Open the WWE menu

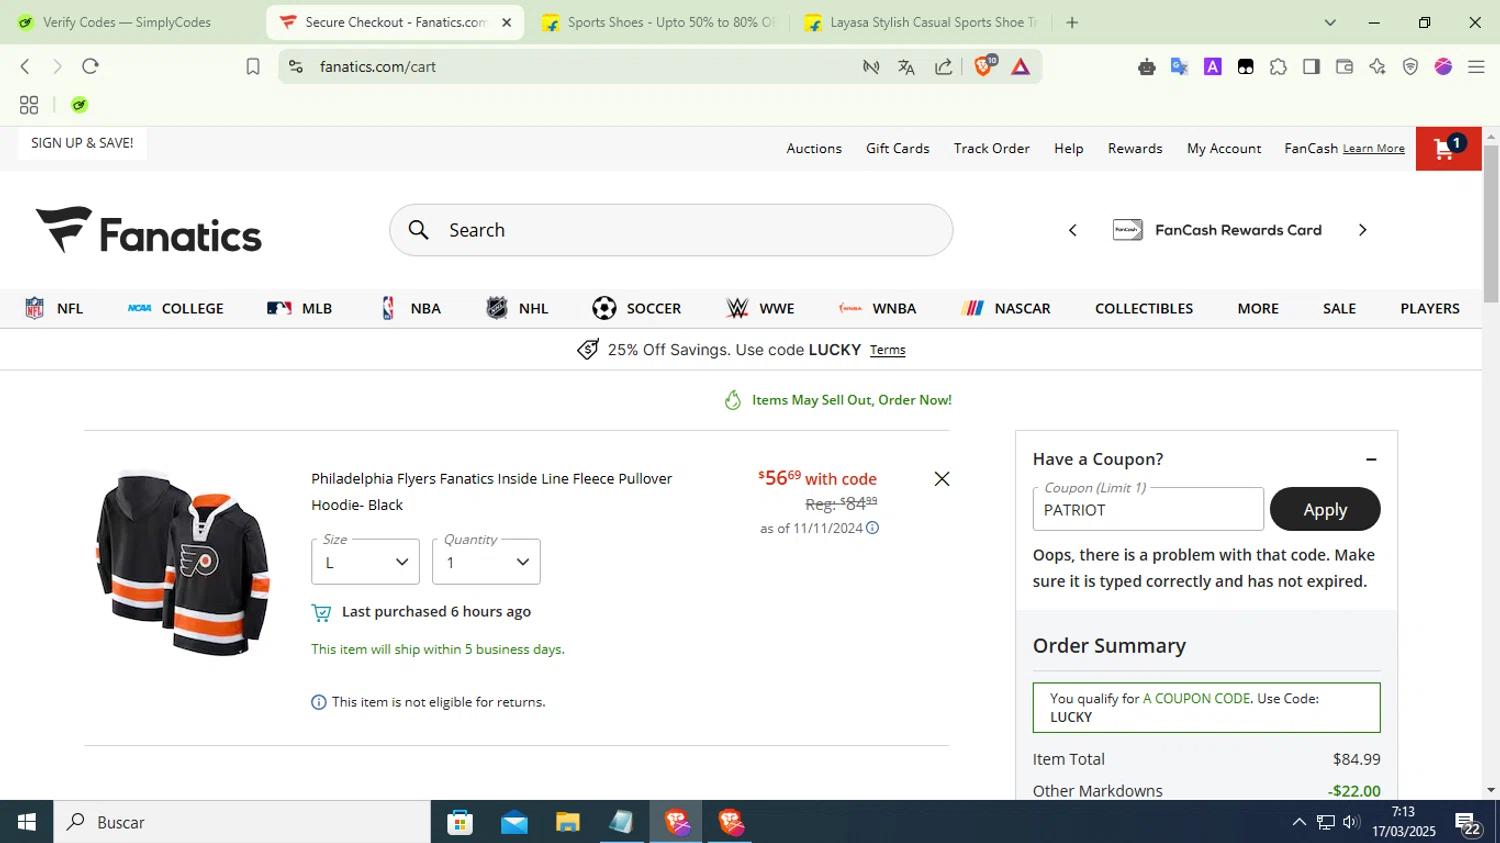760,308
